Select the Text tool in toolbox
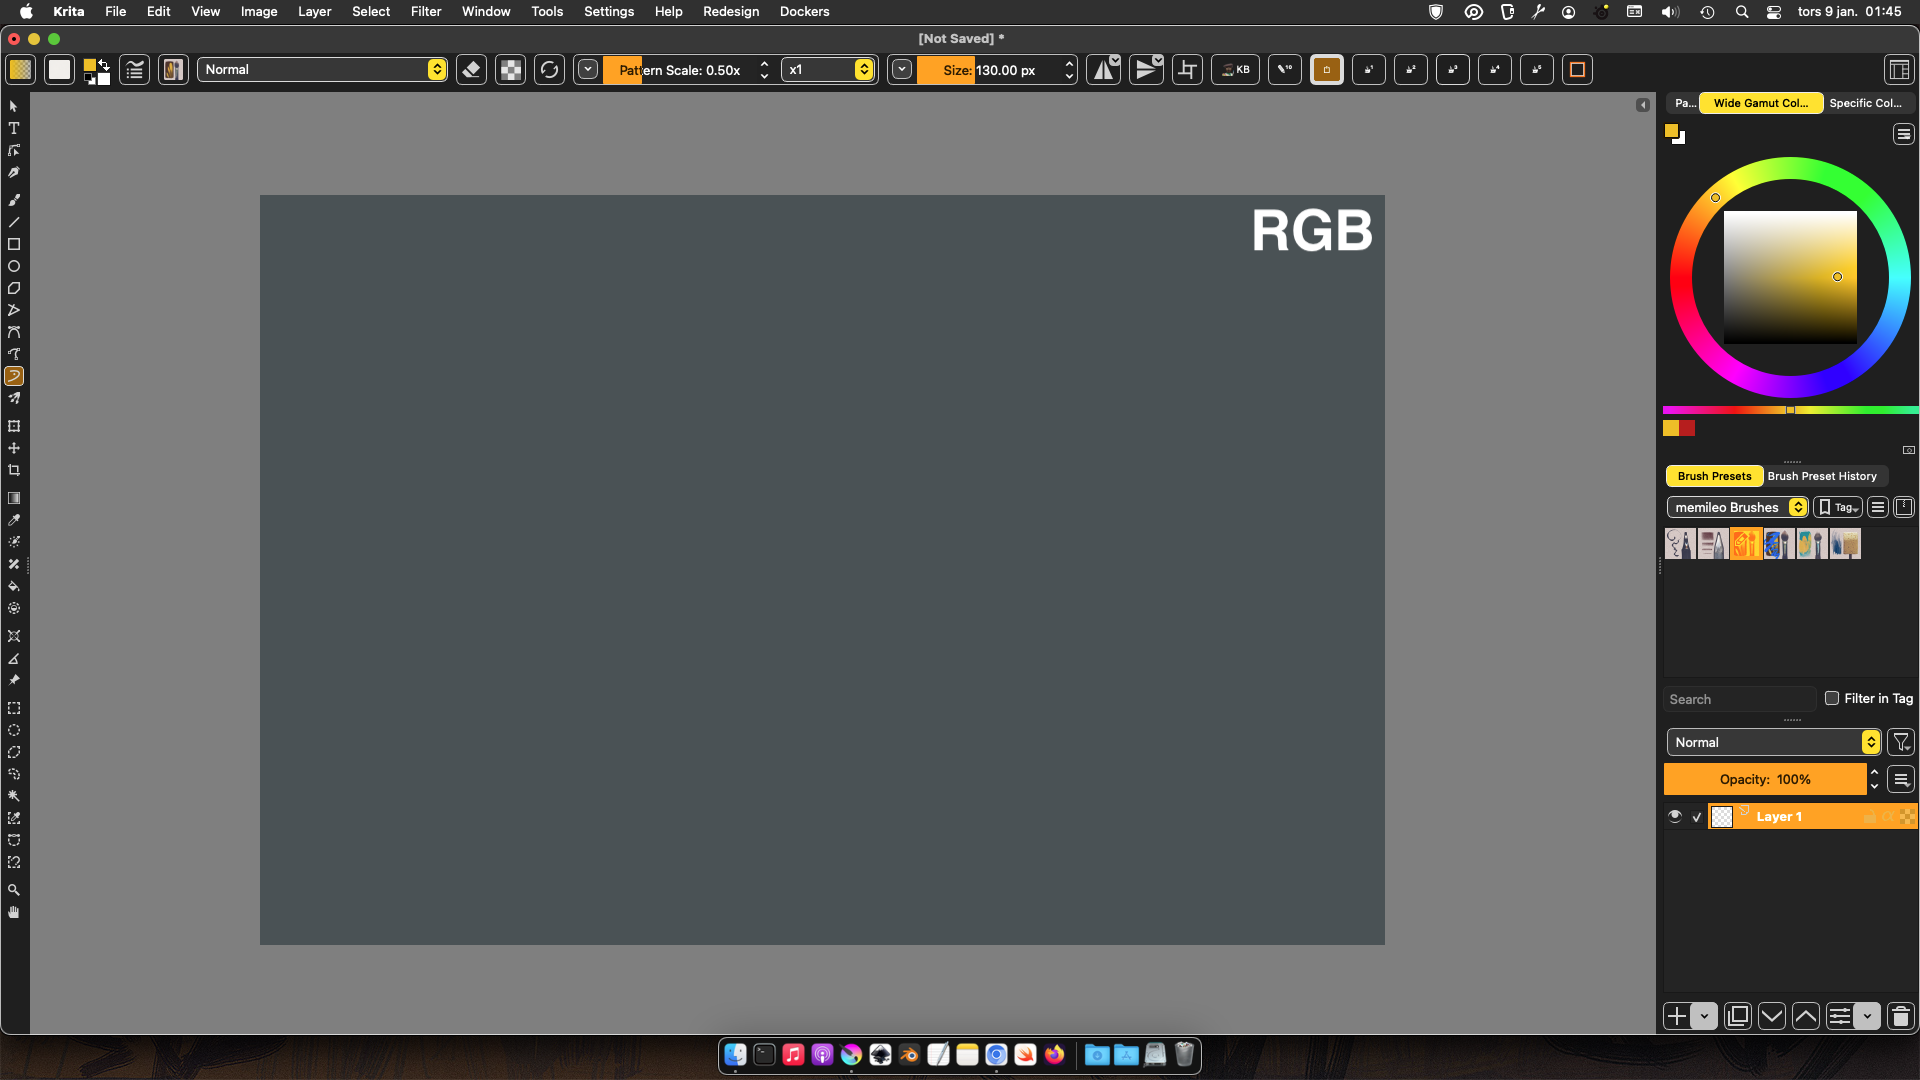Image resolution: width=1920 pixels, height=1080 pixels. (14, 128)
